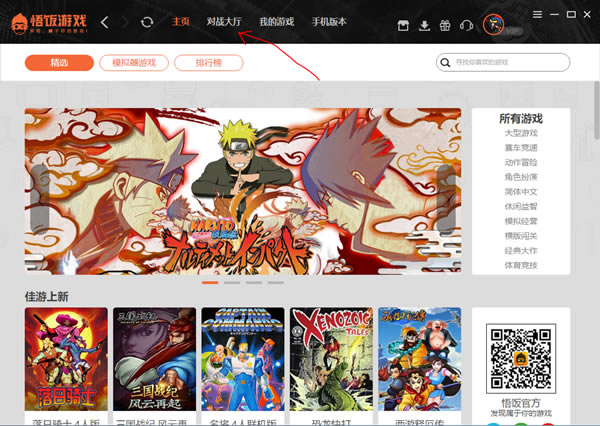Select the fourth carousel indicator

pos(276,283)
